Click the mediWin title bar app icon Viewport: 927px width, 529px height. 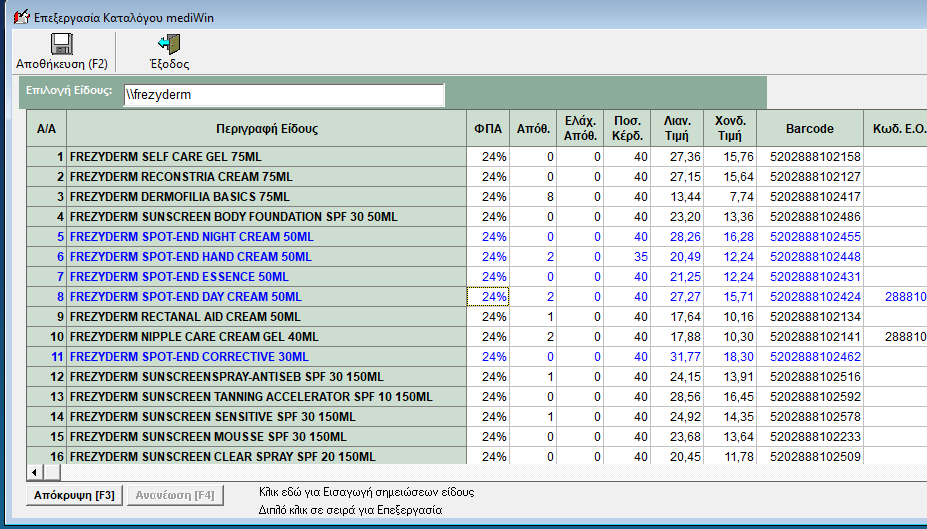pos(21,17)
